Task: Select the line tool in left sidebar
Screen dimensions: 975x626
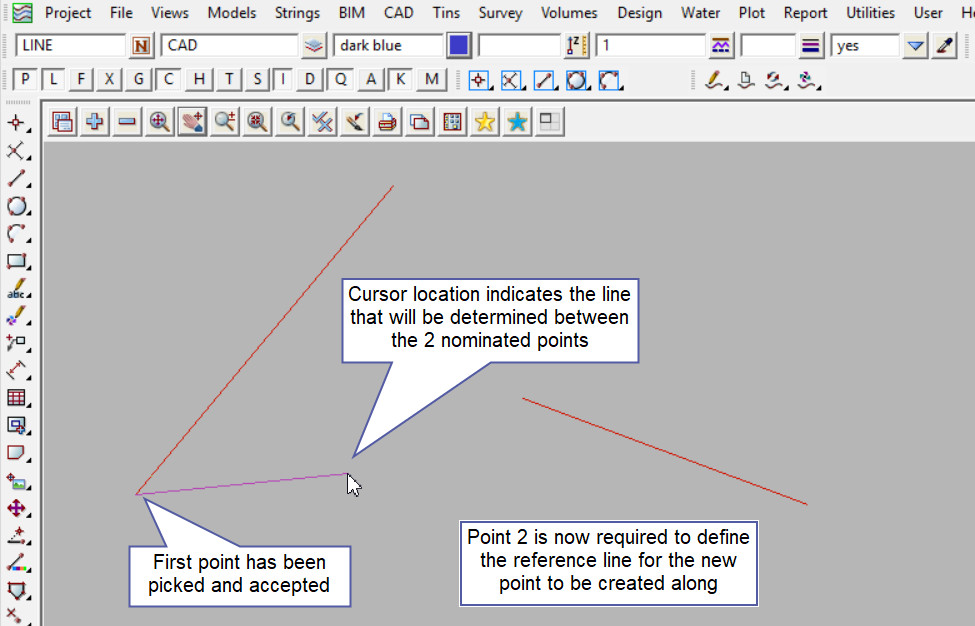Action: click(16, 179)
